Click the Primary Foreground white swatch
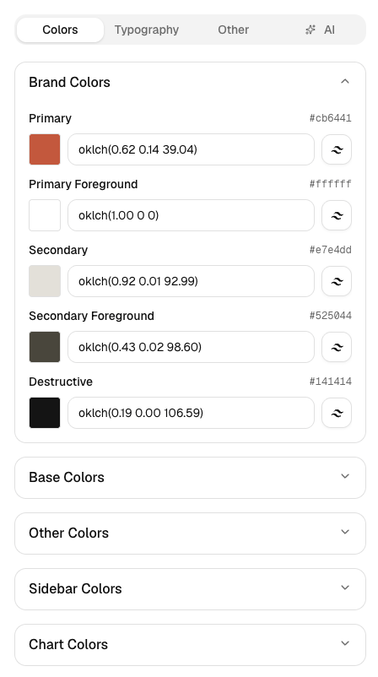The width and height of the screenshot is (378, 677). (x=44, y=215)
